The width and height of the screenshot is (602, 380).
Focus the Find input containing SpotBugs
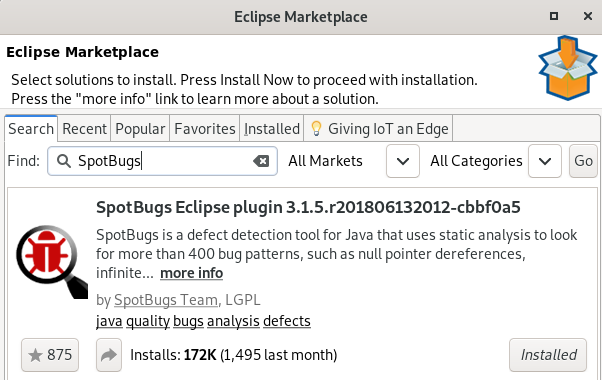tap(162, 161)
